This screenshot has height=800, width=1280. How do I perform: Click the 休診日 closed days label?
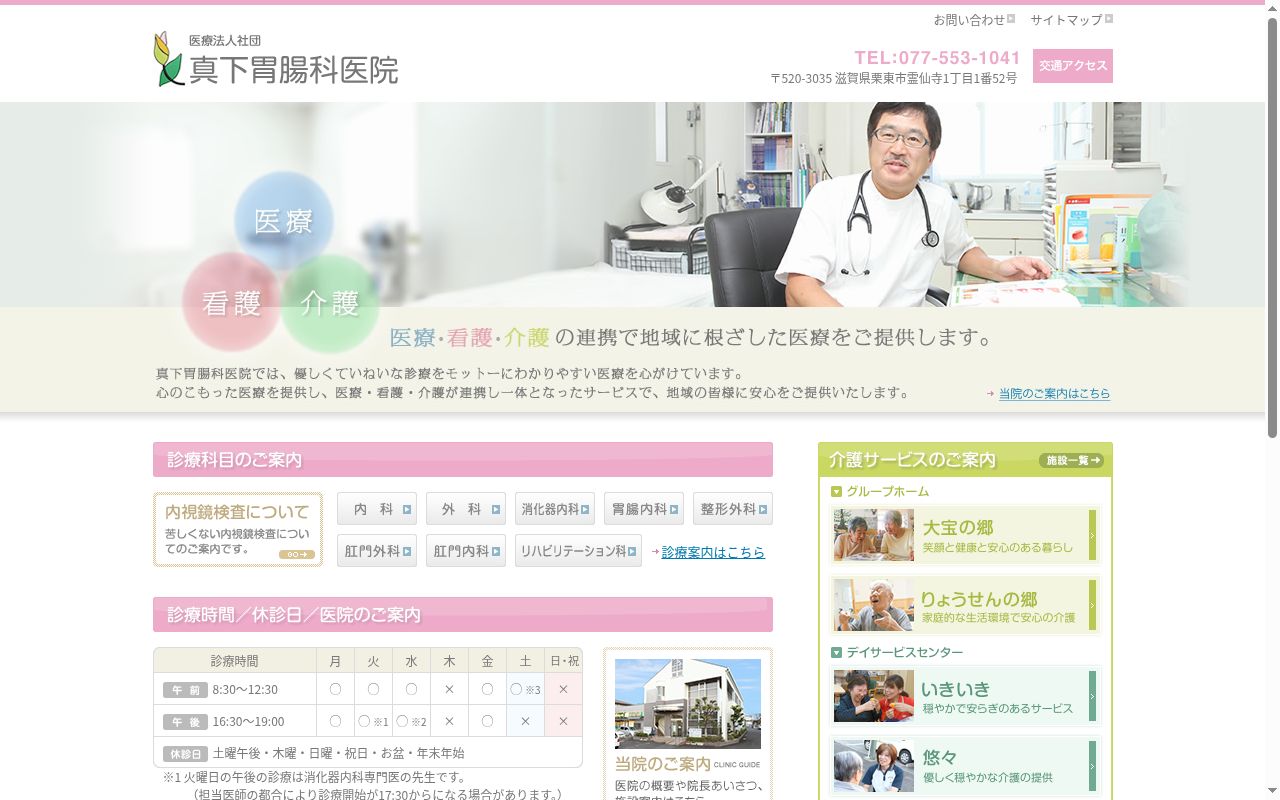[185, 754]
